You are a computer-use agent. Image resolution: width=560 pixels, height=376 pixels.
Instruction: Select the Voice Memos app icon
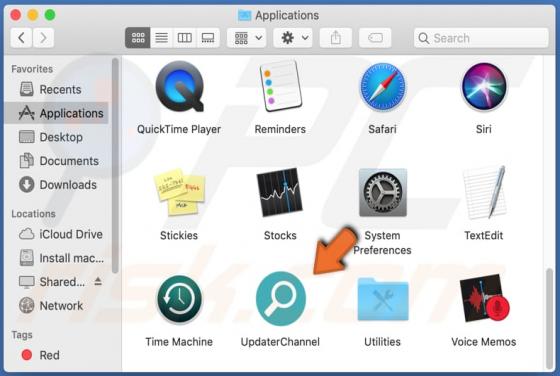[x=485, y=299]
